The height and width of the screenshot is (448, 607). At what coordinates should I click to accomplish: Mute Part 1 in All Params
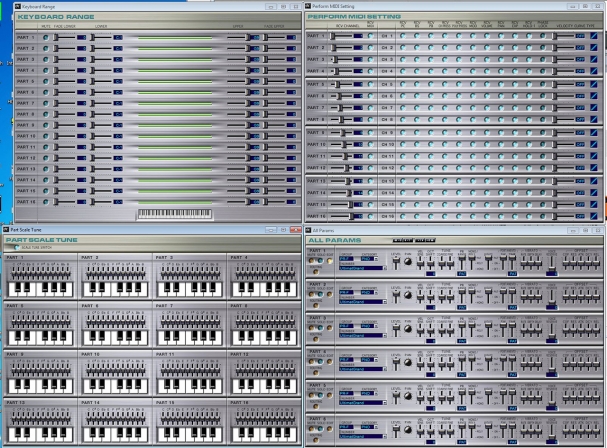coord(311,261)
